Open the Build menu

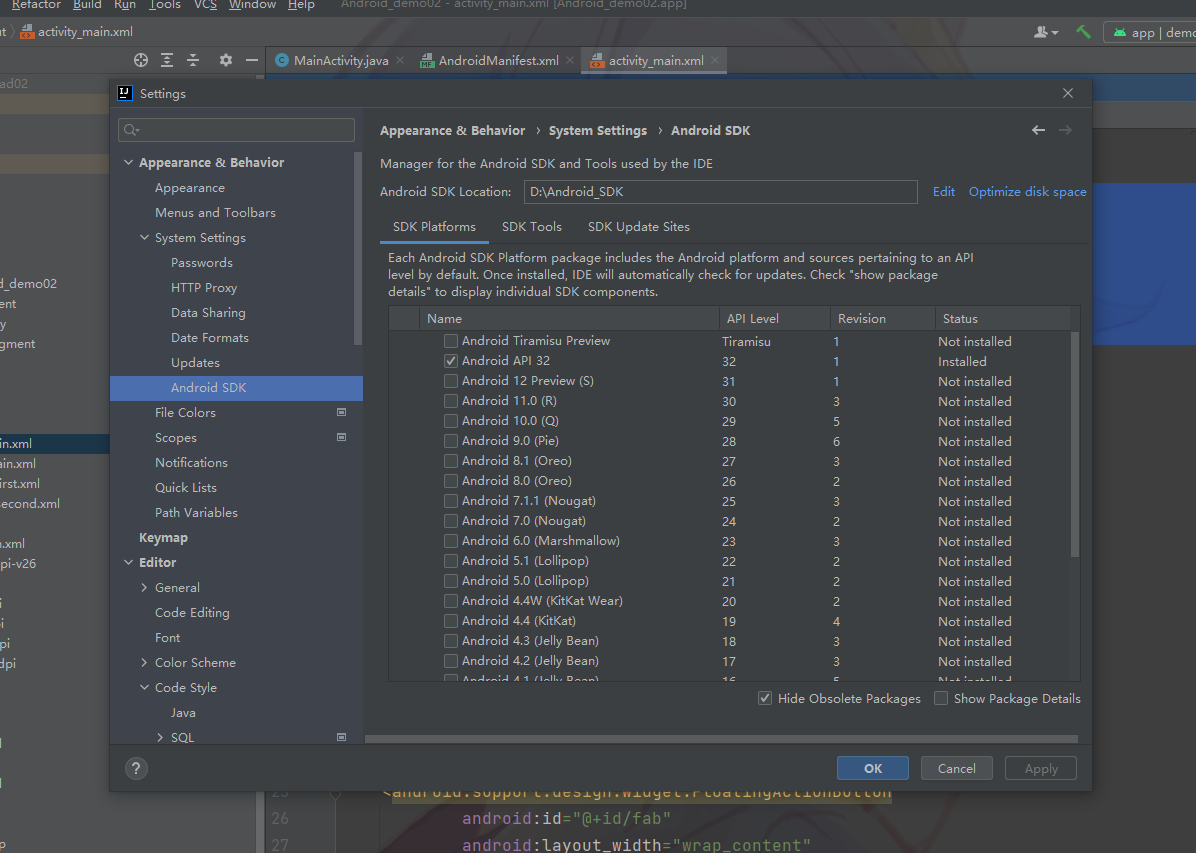(87, 5)
